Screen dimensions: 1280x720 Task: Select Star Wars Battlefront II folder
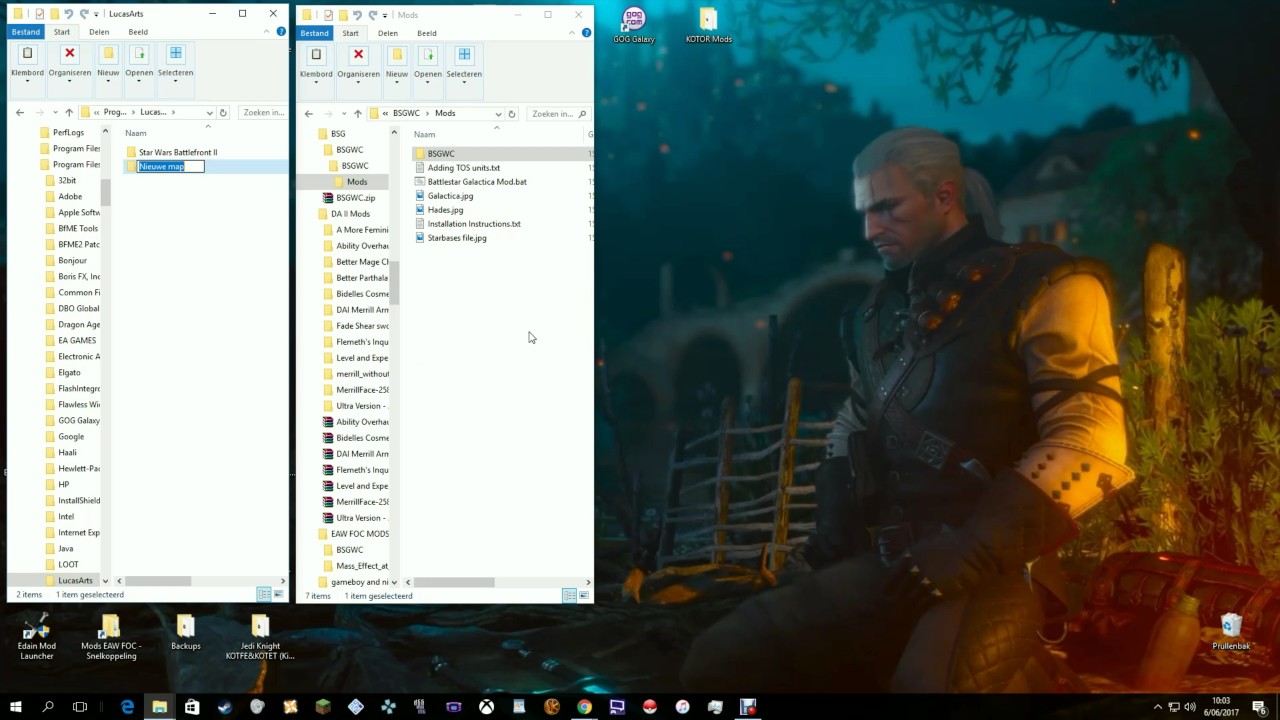point(178,152)
